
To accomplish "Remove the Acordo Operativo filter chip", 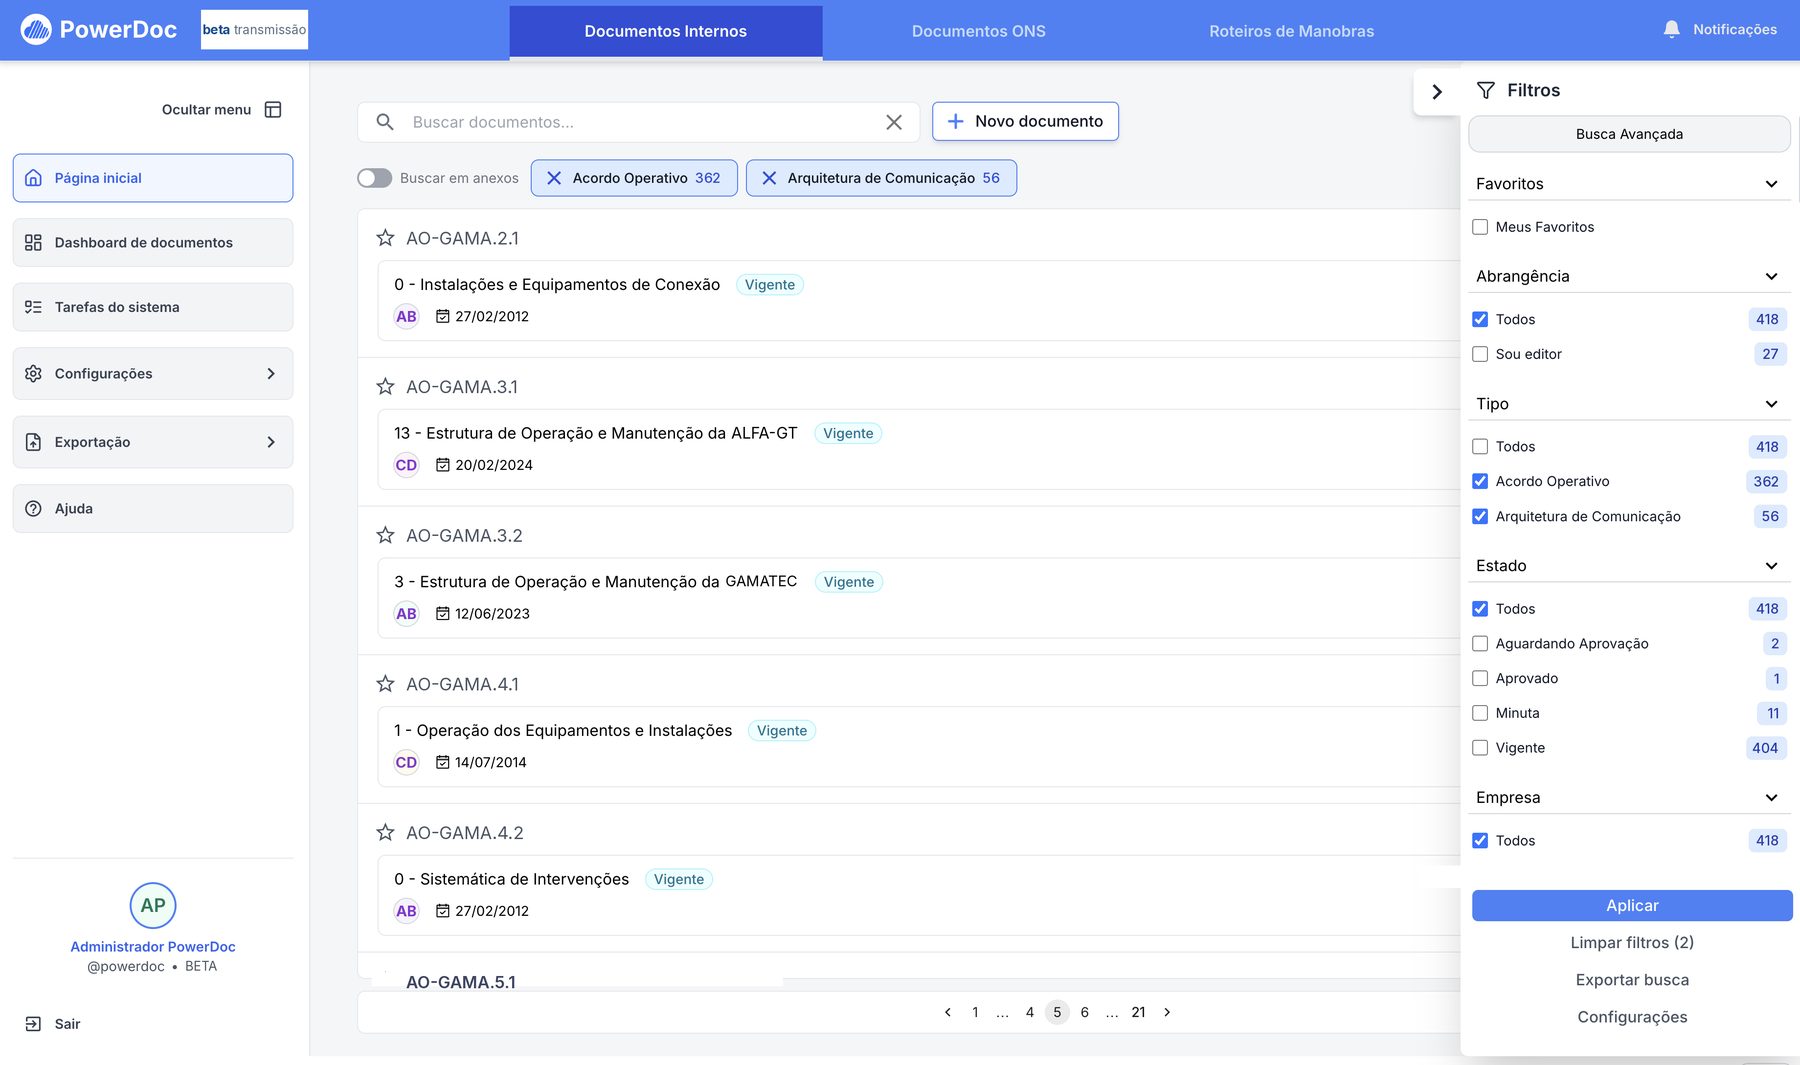I will click(x=554, y=178).
